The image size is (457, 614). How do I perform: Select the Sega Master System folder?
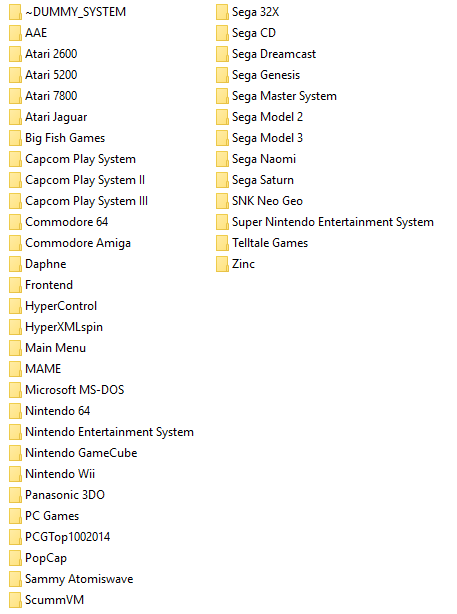[x=276, y=96]
